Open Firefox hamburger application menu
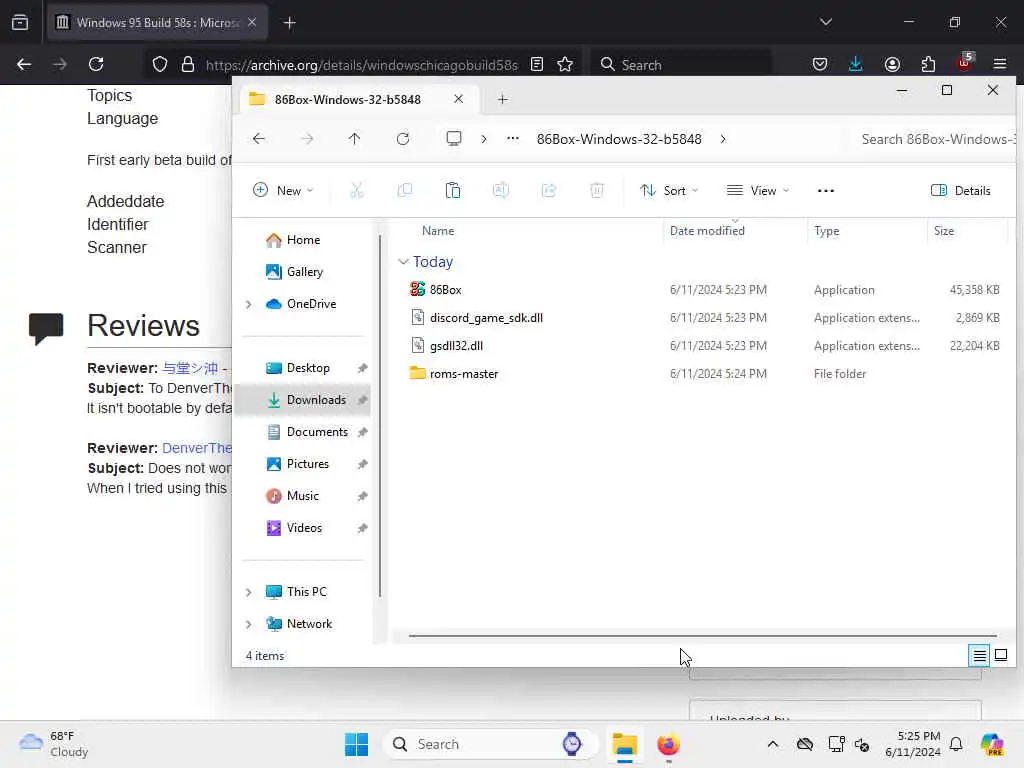The height and width of the screenshot is (768, 1024). pyautogui.click(x=1000, y=64)
